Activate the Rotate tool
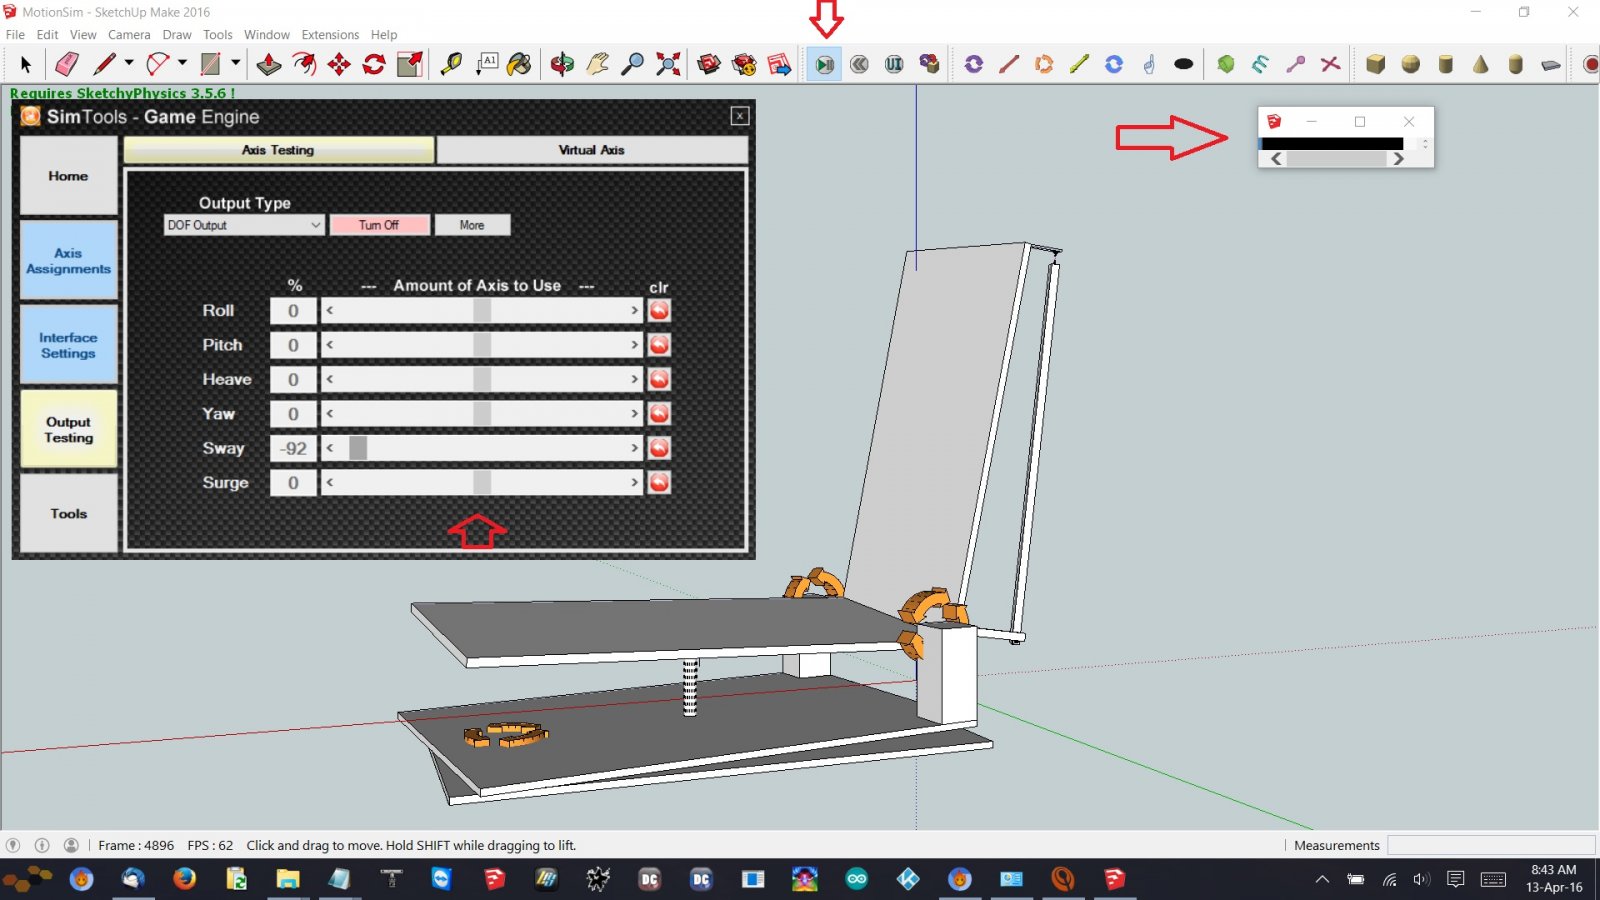Screen dimensions: 1600x900 (374, 65)
